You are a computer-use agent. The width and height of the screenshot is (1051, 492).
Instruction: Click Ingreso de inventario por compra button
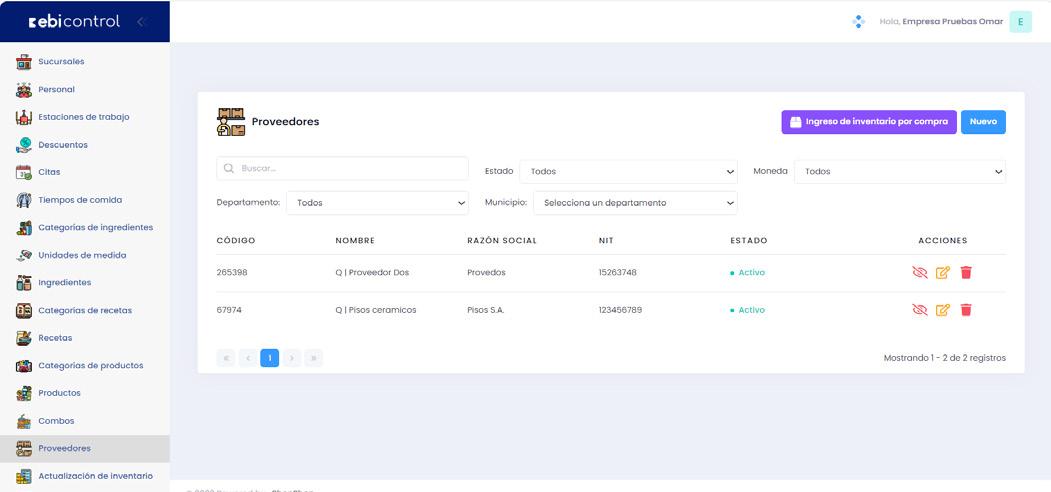[869, 122]
